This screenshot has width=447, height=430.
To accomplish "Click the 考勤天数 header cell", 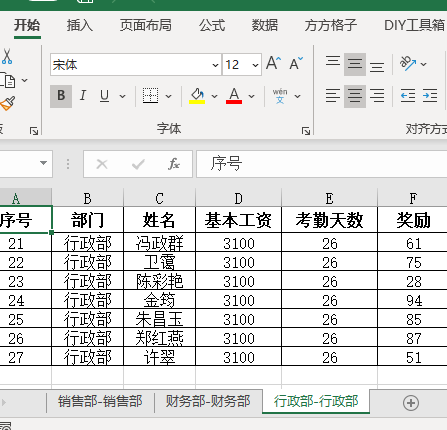I will coord(329,220).
